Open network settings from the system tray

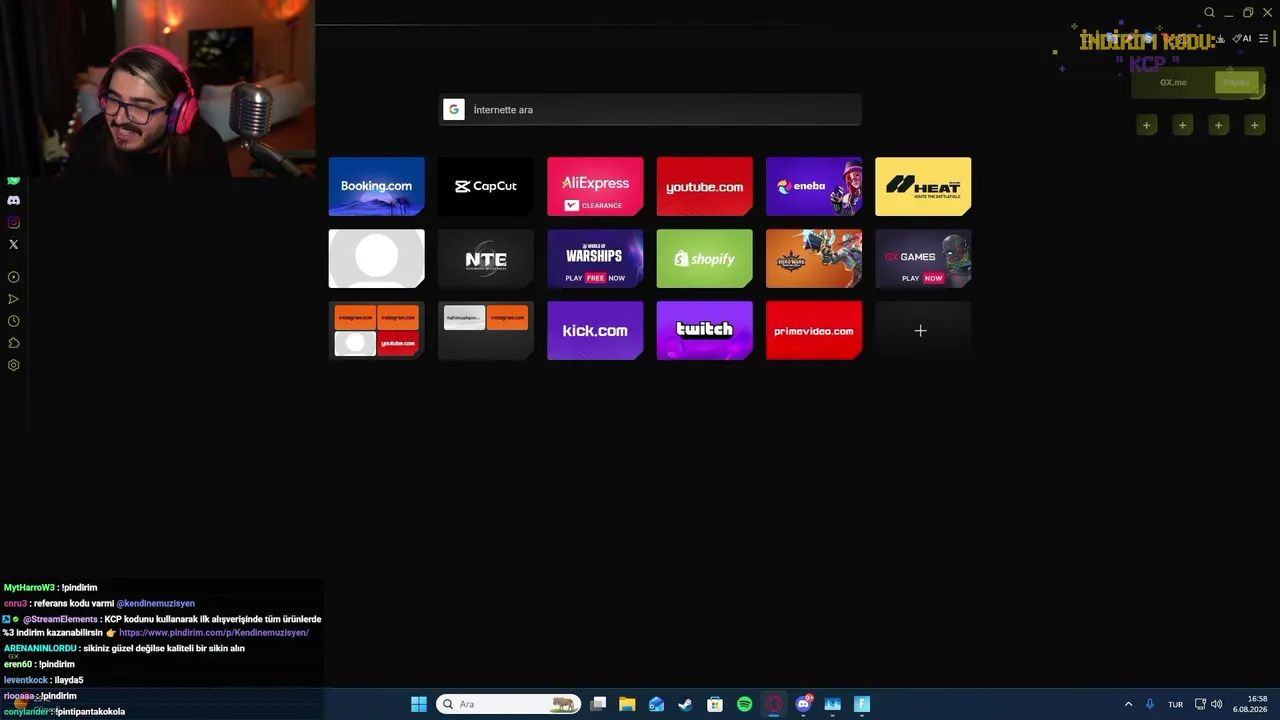[1201, 704]
